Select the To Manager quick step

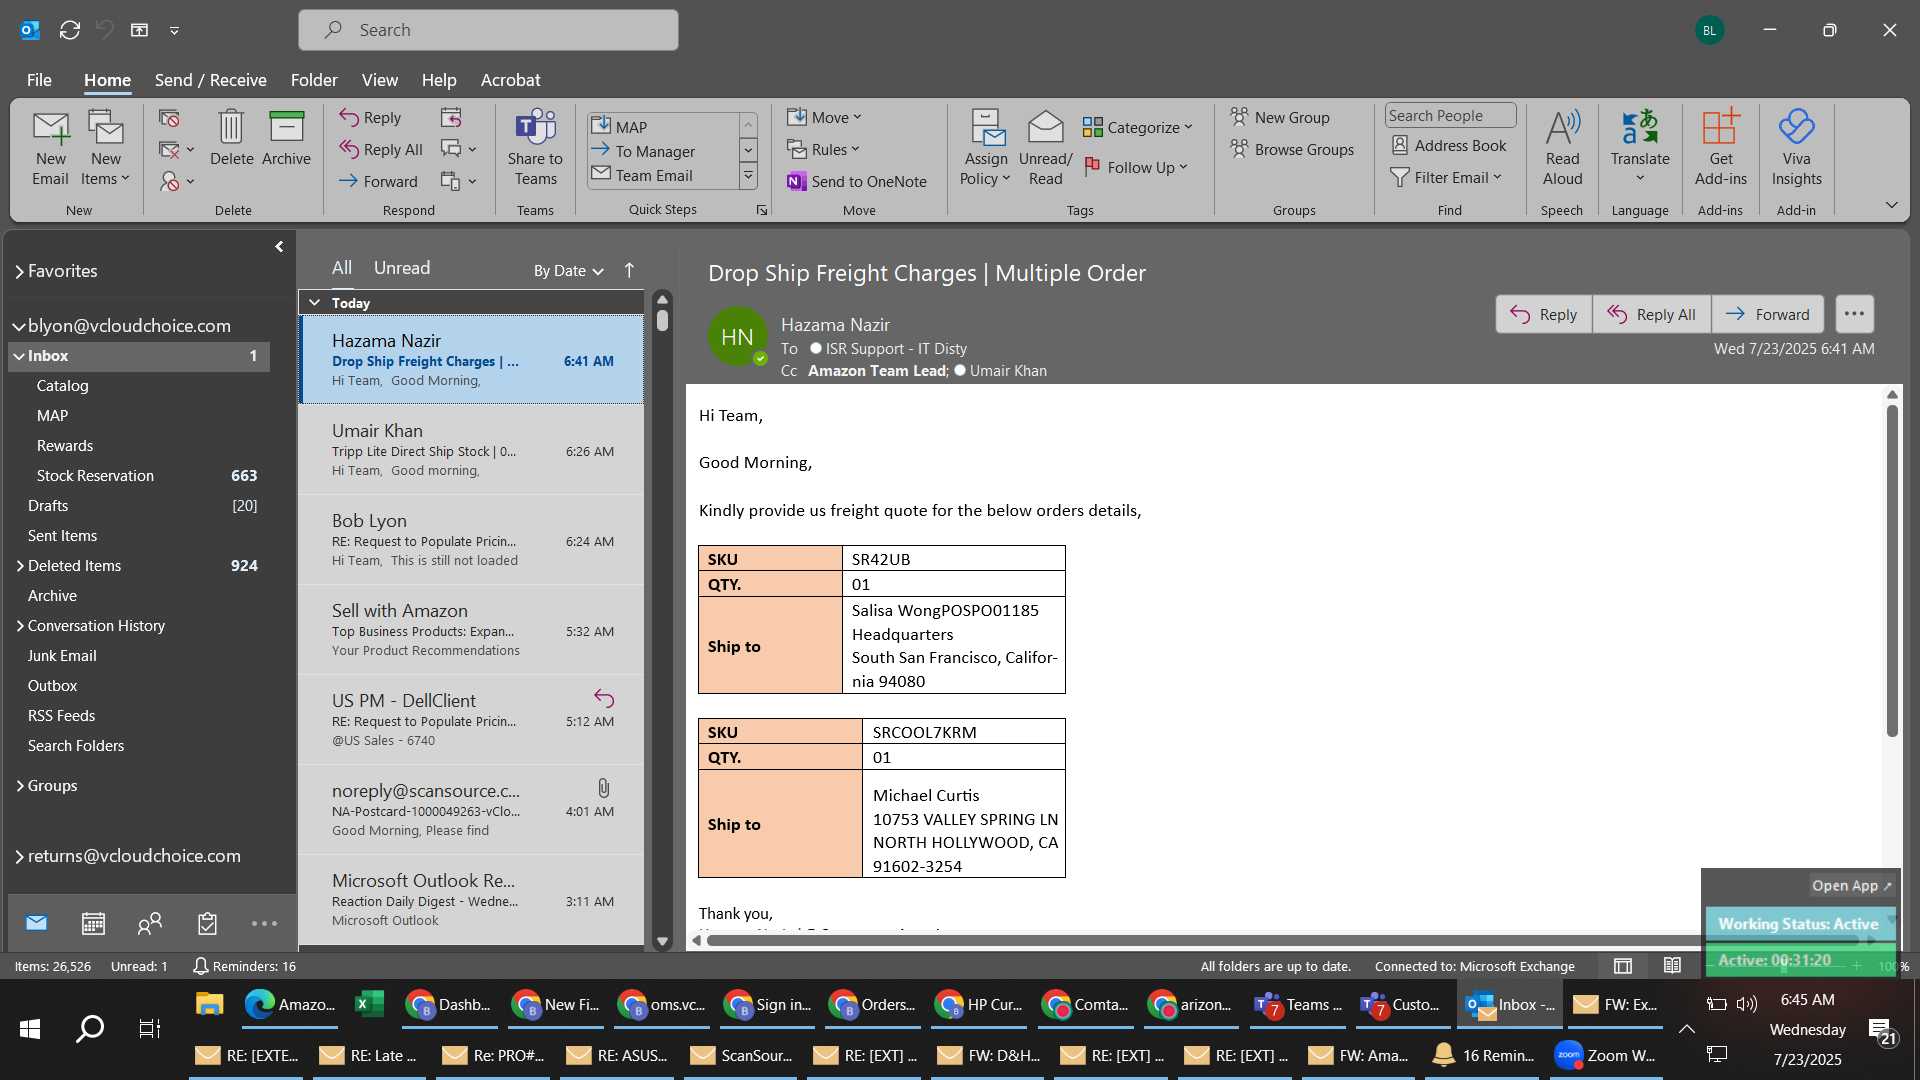[662, 151]
